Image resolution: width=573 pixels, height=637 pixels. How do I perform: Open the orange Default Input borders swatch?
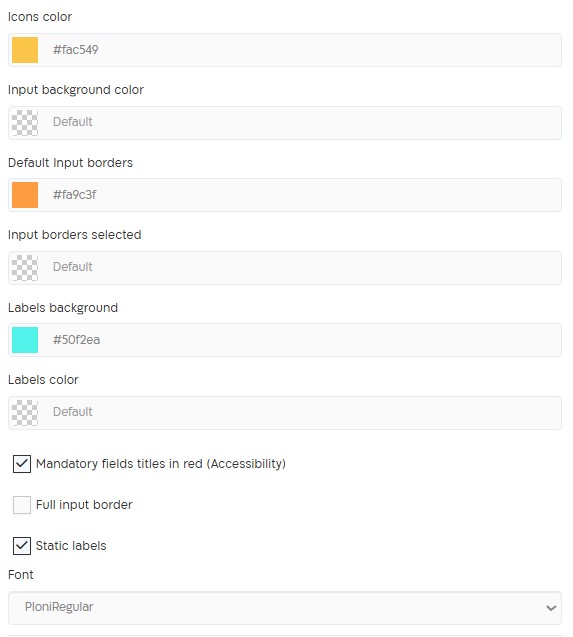[25, 195]
